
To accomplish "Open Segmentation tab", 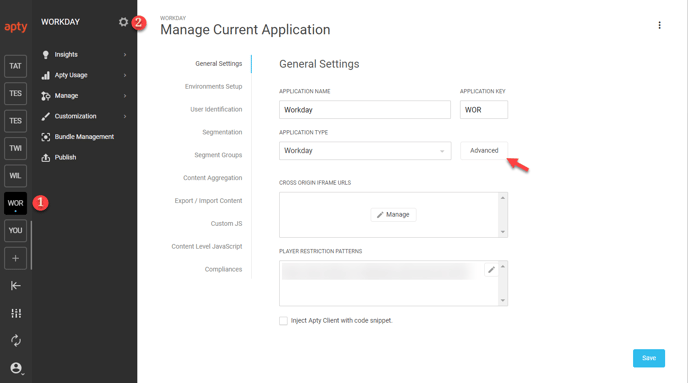I will pyautogui.click(x=222, y=132).
